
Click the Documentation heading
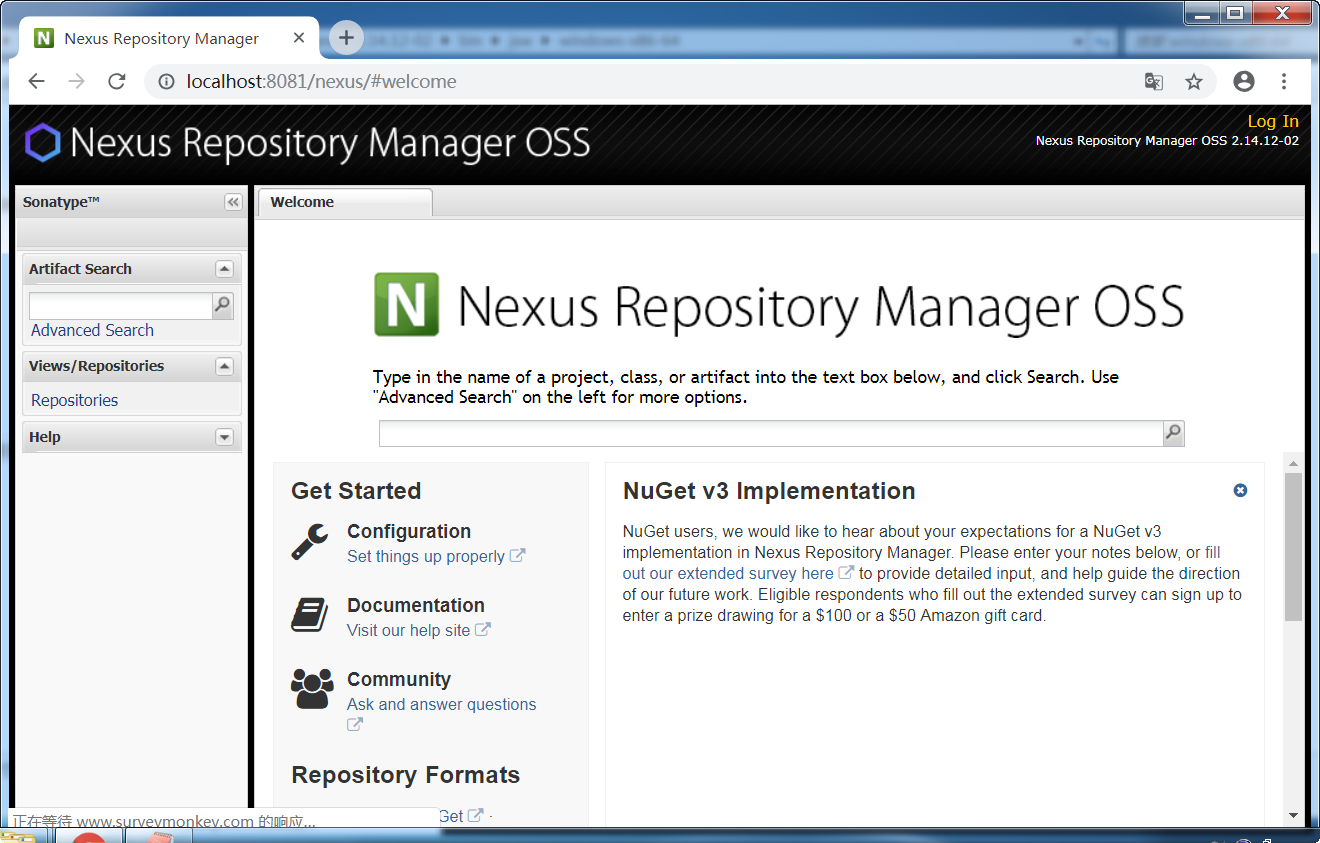(415, 605)
